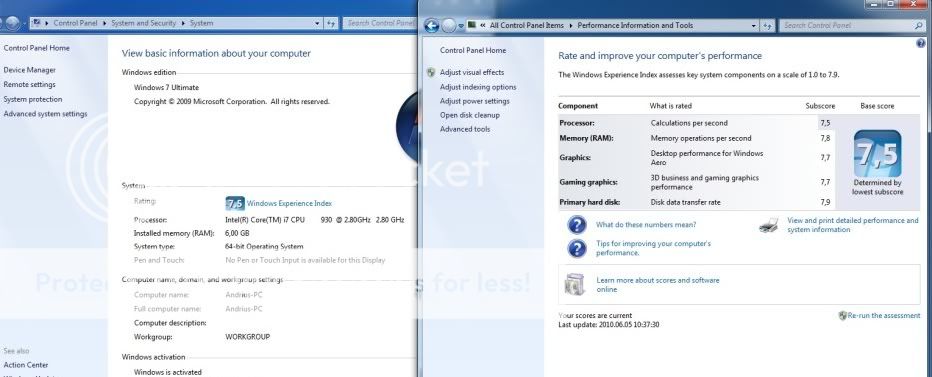Open System protection
Viewport: 932px width, 377px height.
pyautogui.click(x=33, y=99)
